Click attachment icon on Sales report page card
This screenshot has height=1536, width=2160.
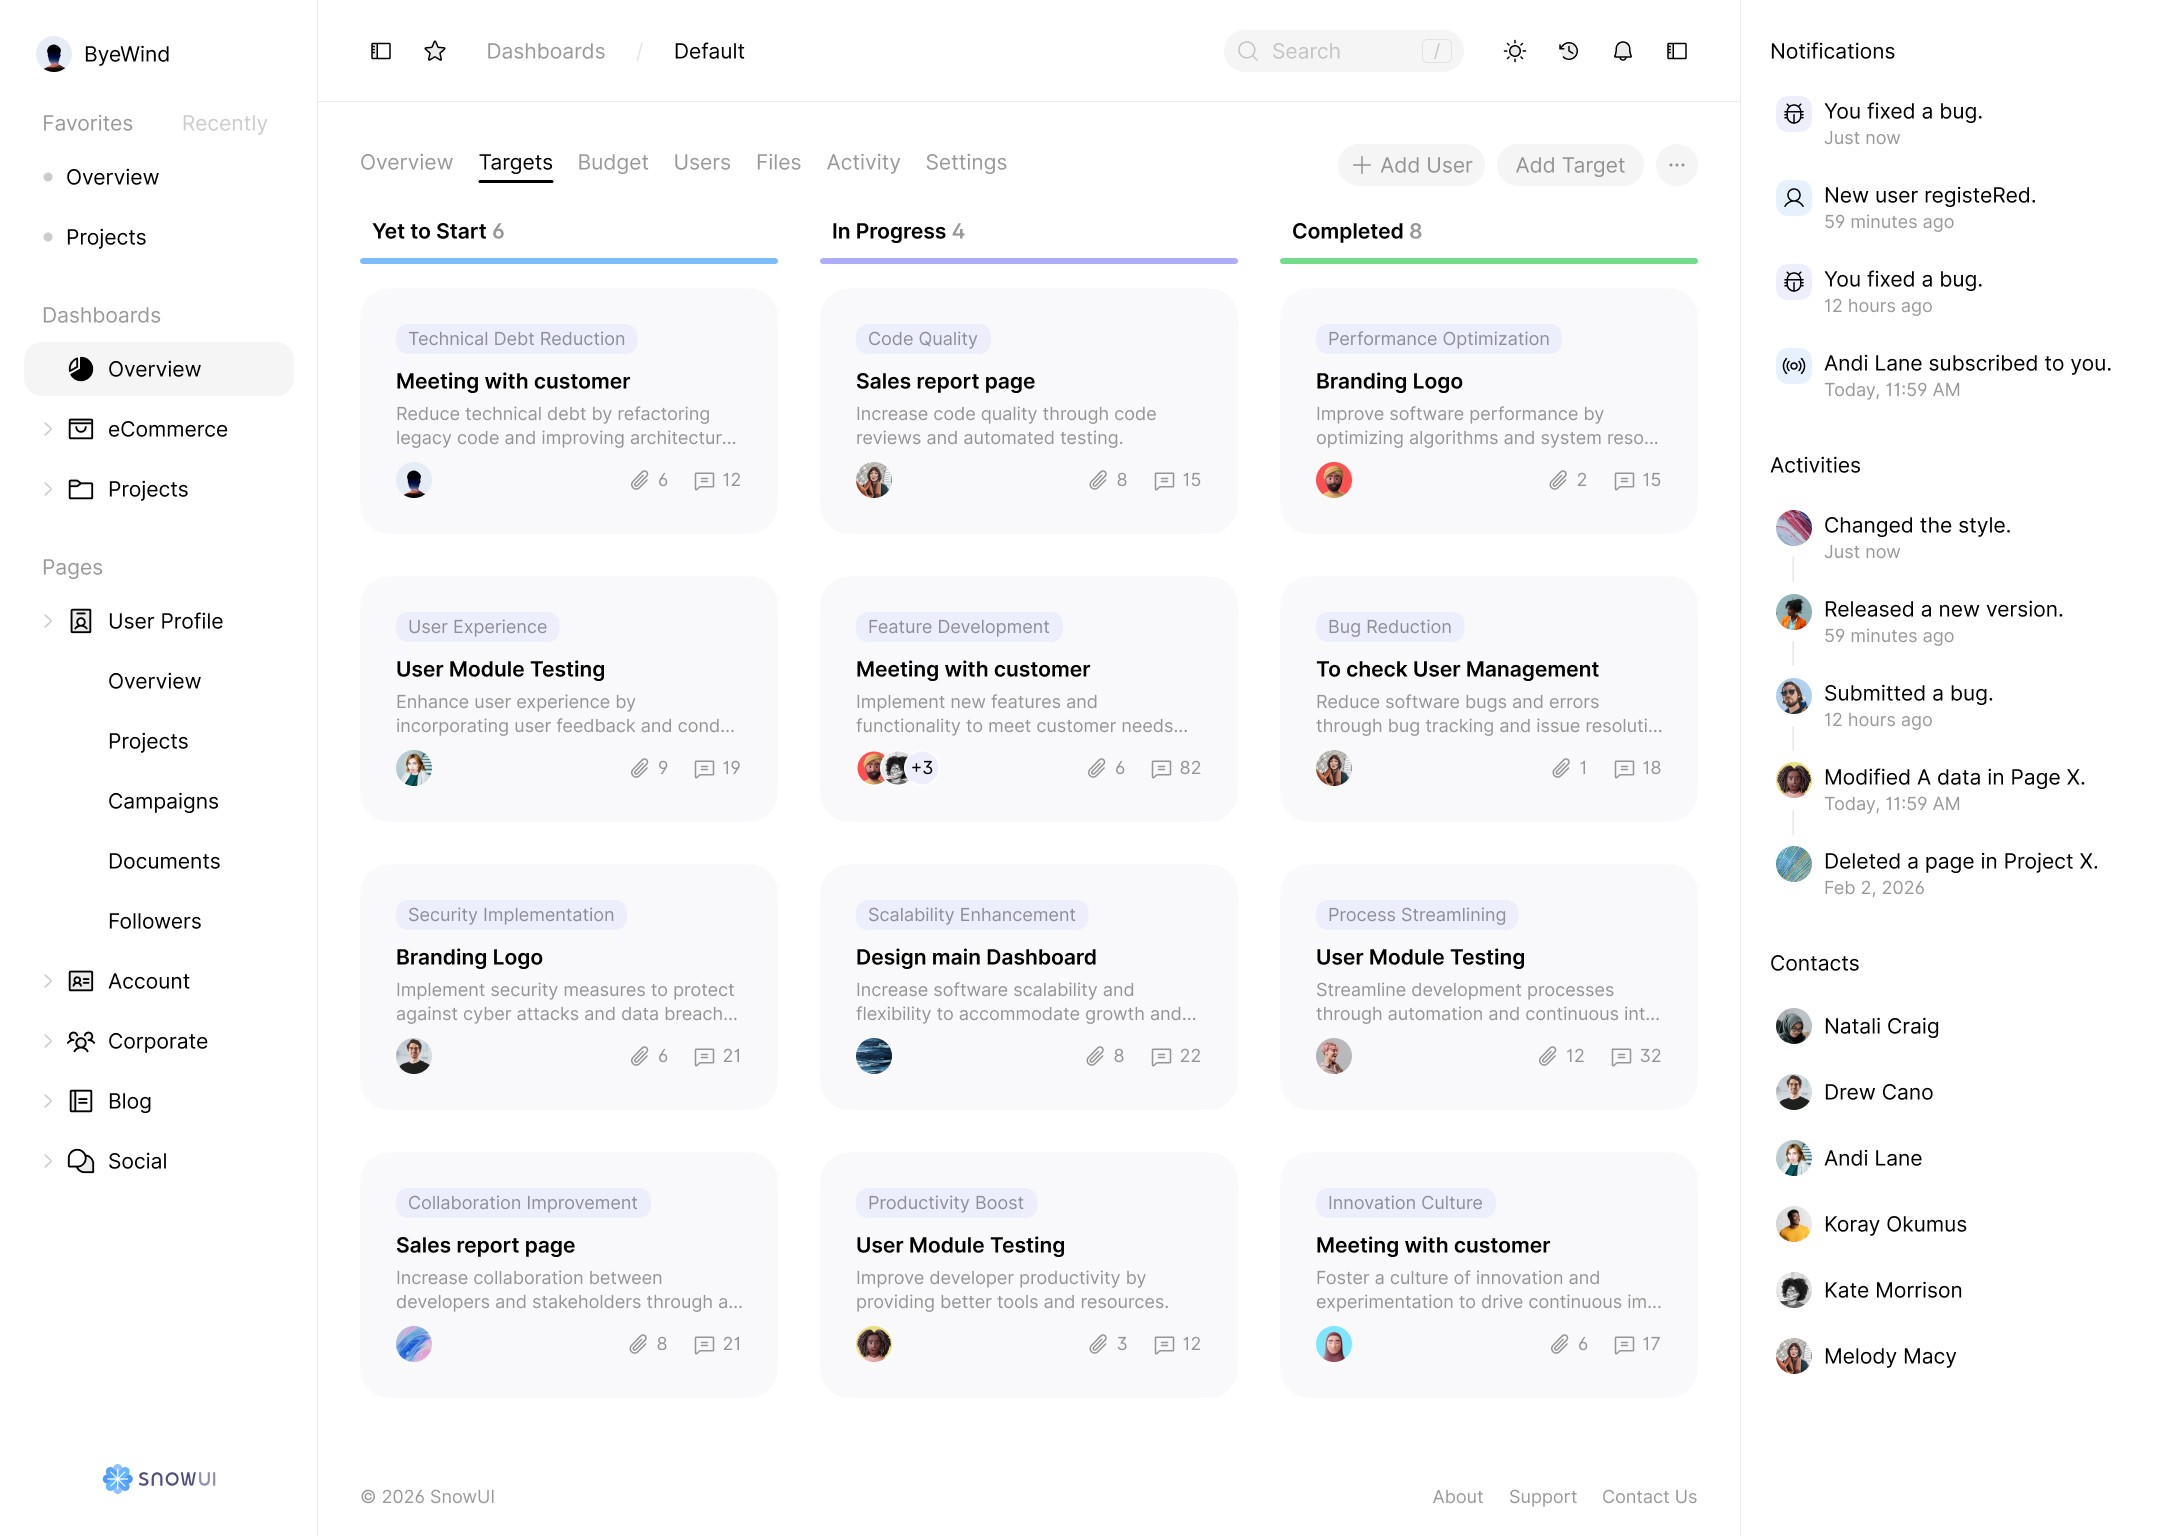[x=1098, y=480]
